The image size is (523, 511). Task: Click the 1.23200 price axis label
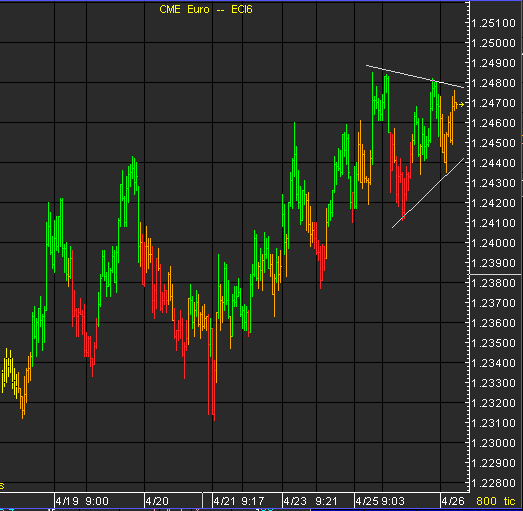494,404
